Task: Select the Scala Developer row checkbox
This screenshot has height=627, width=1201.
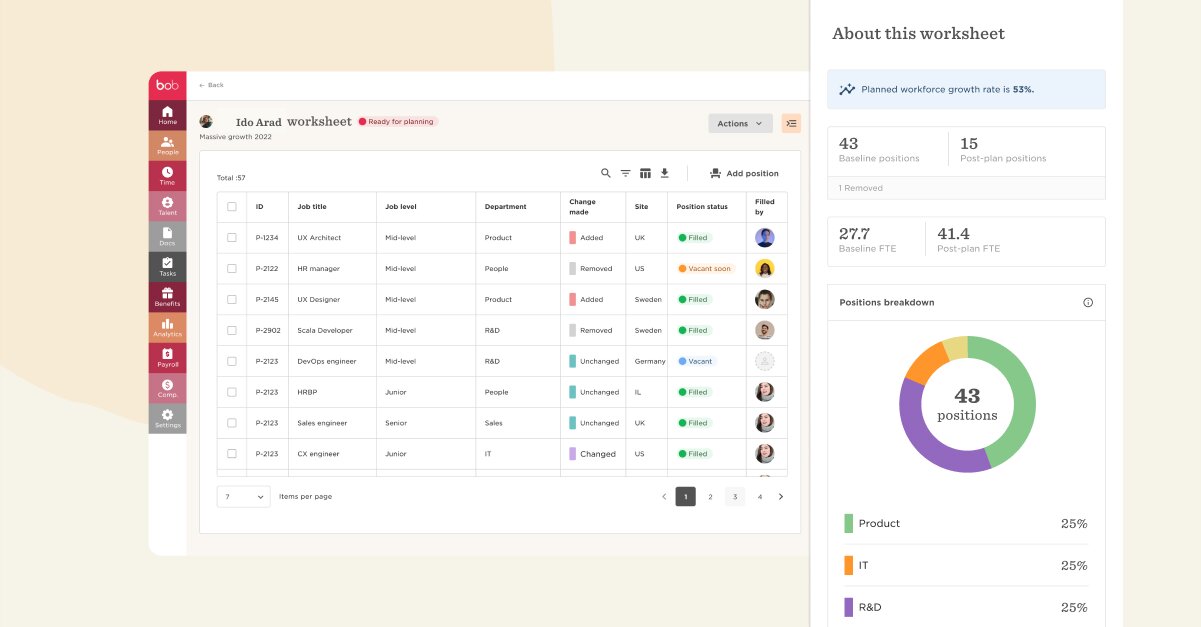Action: click(x=232, y=330)
